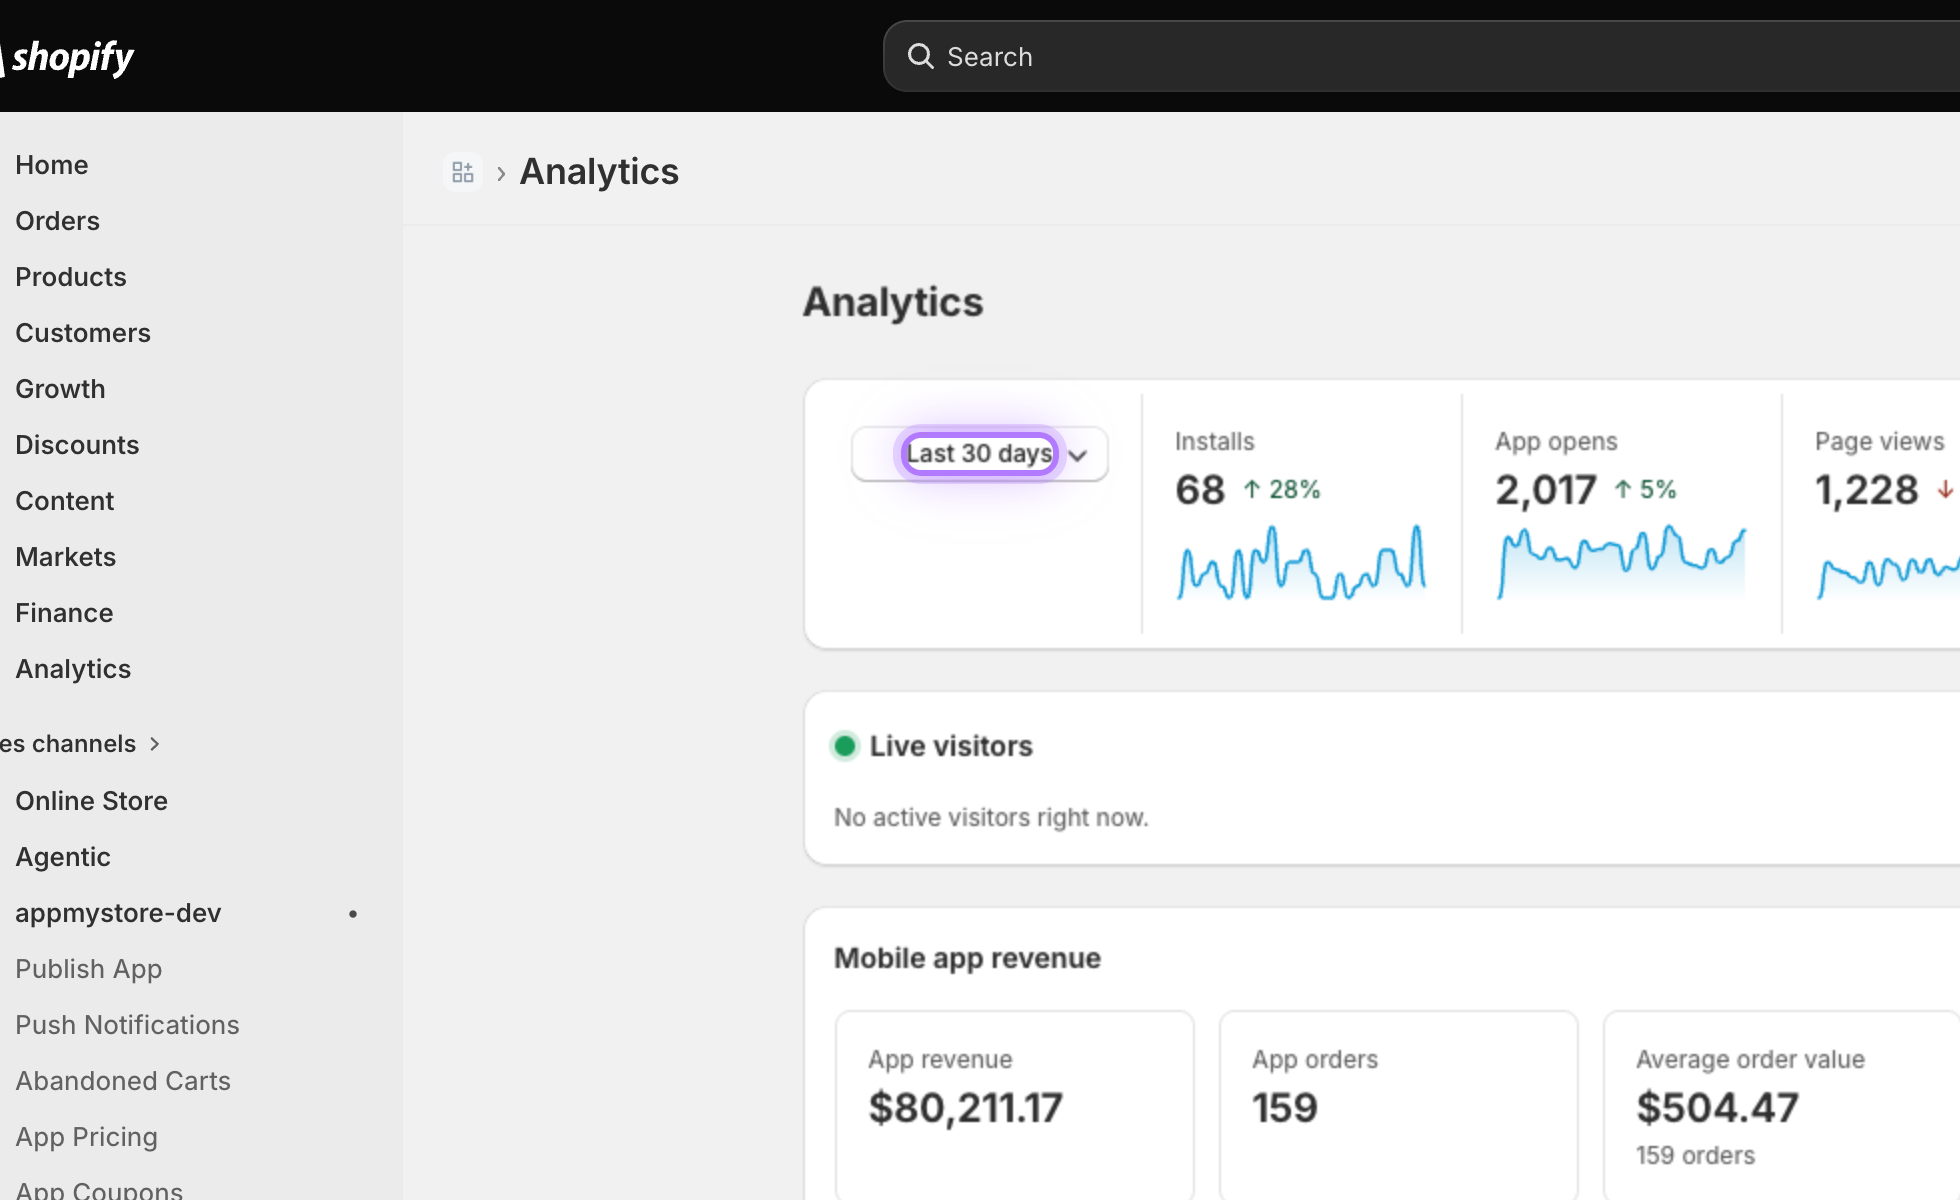Open Discounts in the sidebar

[77, 445]
